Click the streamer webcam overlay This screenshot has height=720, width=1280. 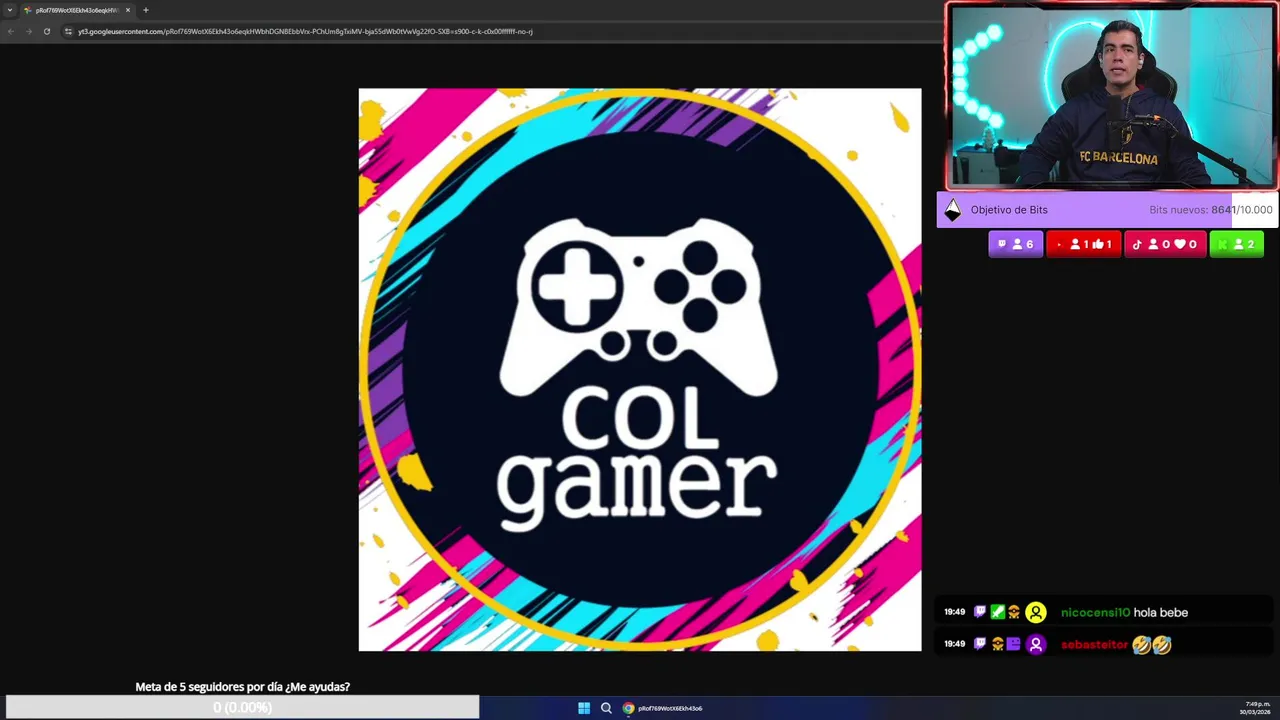[1112, 96]
